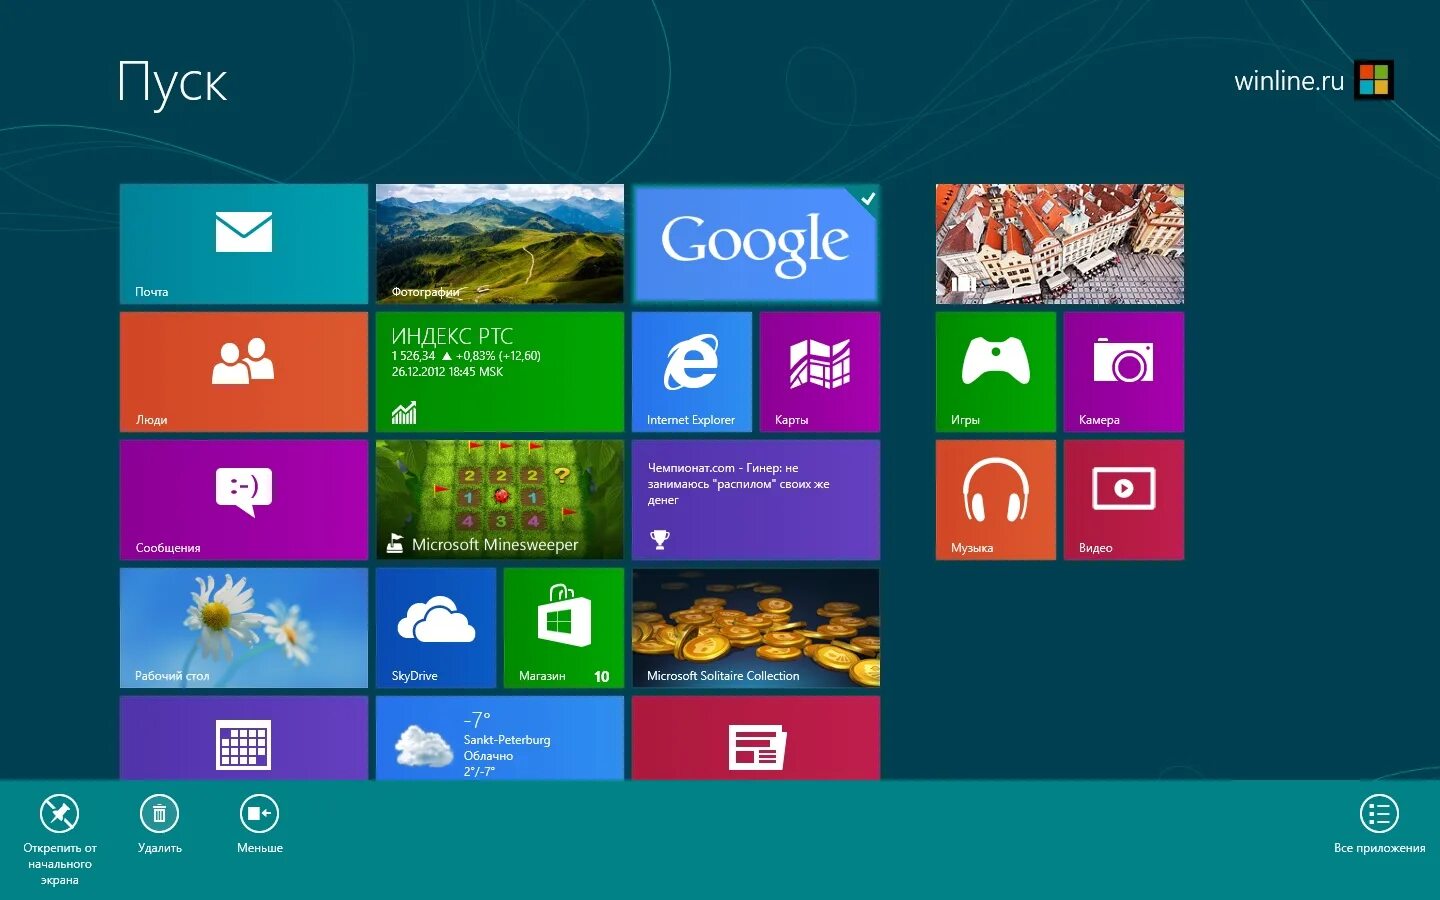Click the user account avatar picture
The image size is (1440, 900).
click(x=1374, y=81)
